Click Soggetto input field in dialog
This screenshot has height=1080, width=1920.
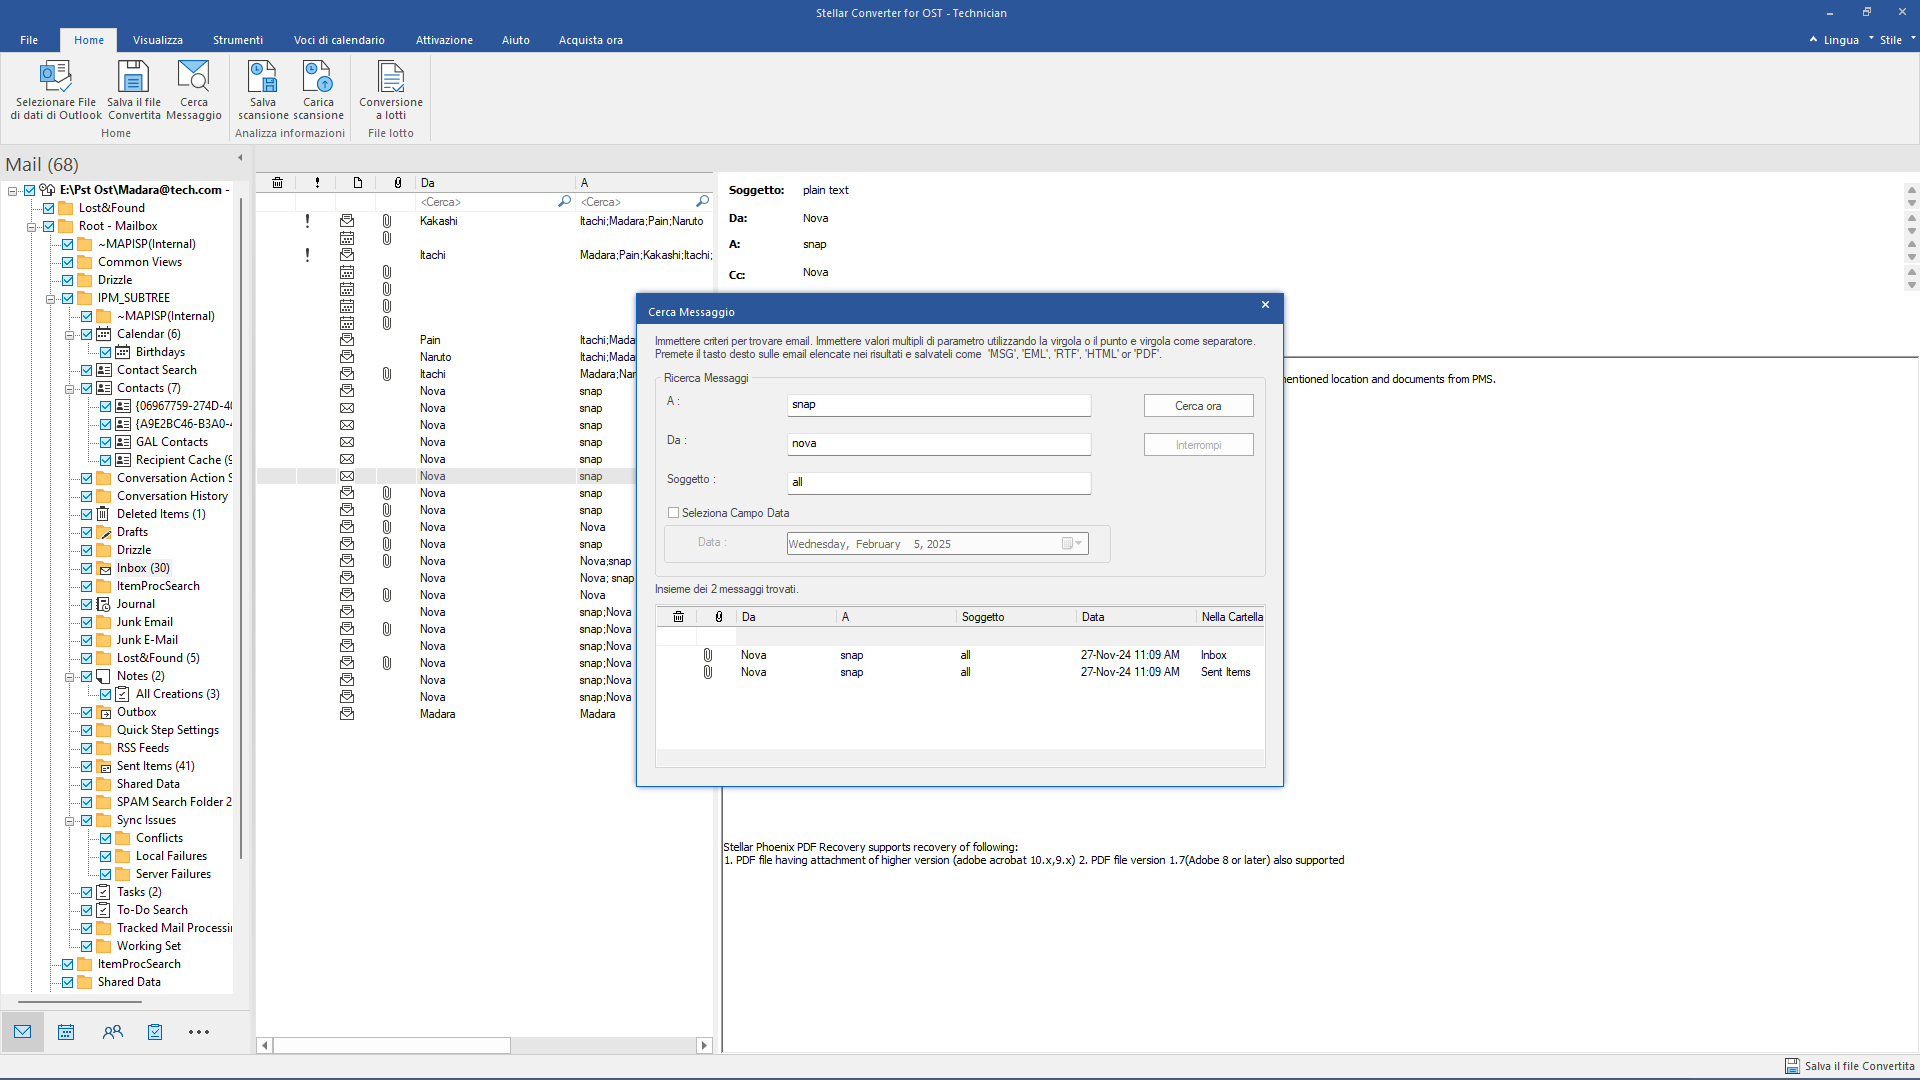pyautogui.click(x=939, y=483)
